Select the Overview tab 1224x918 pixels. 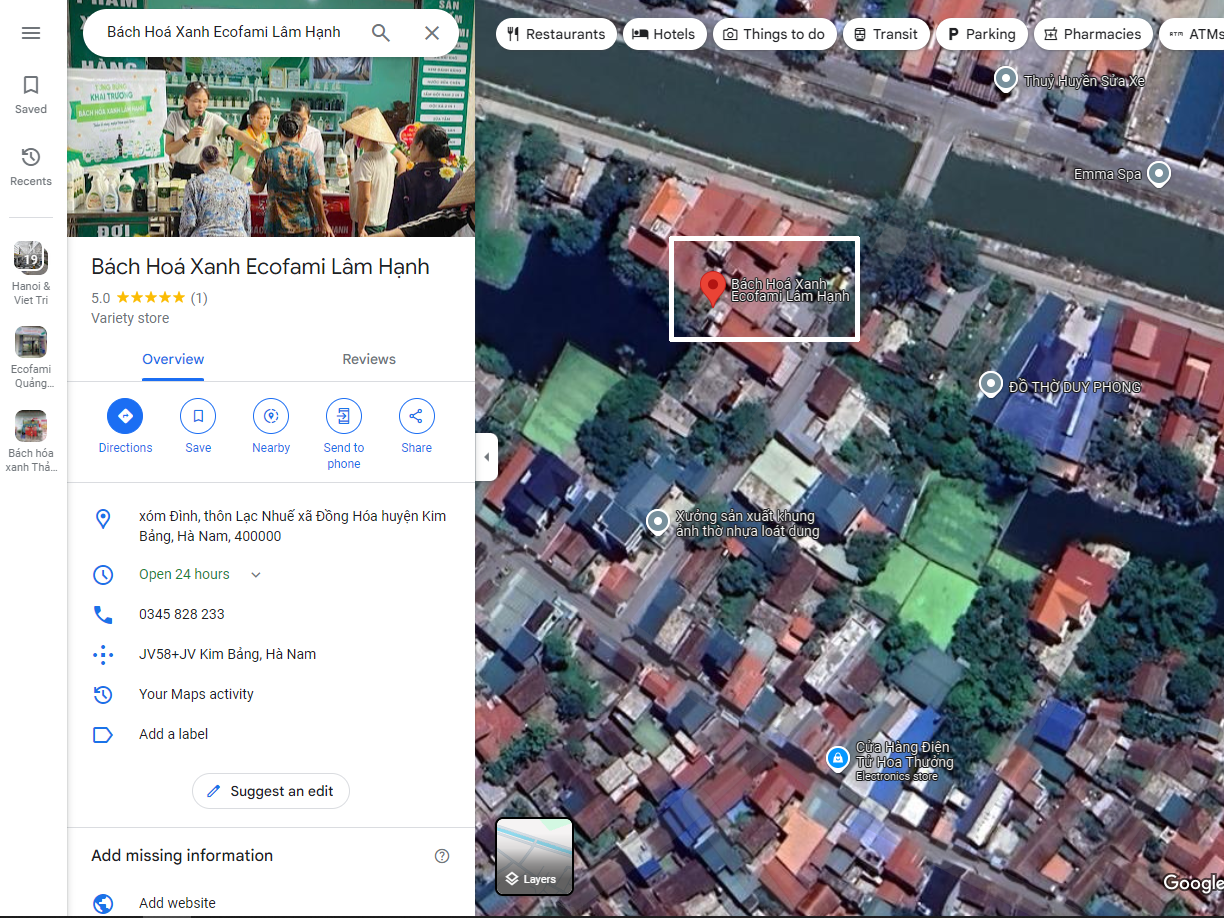173,360
